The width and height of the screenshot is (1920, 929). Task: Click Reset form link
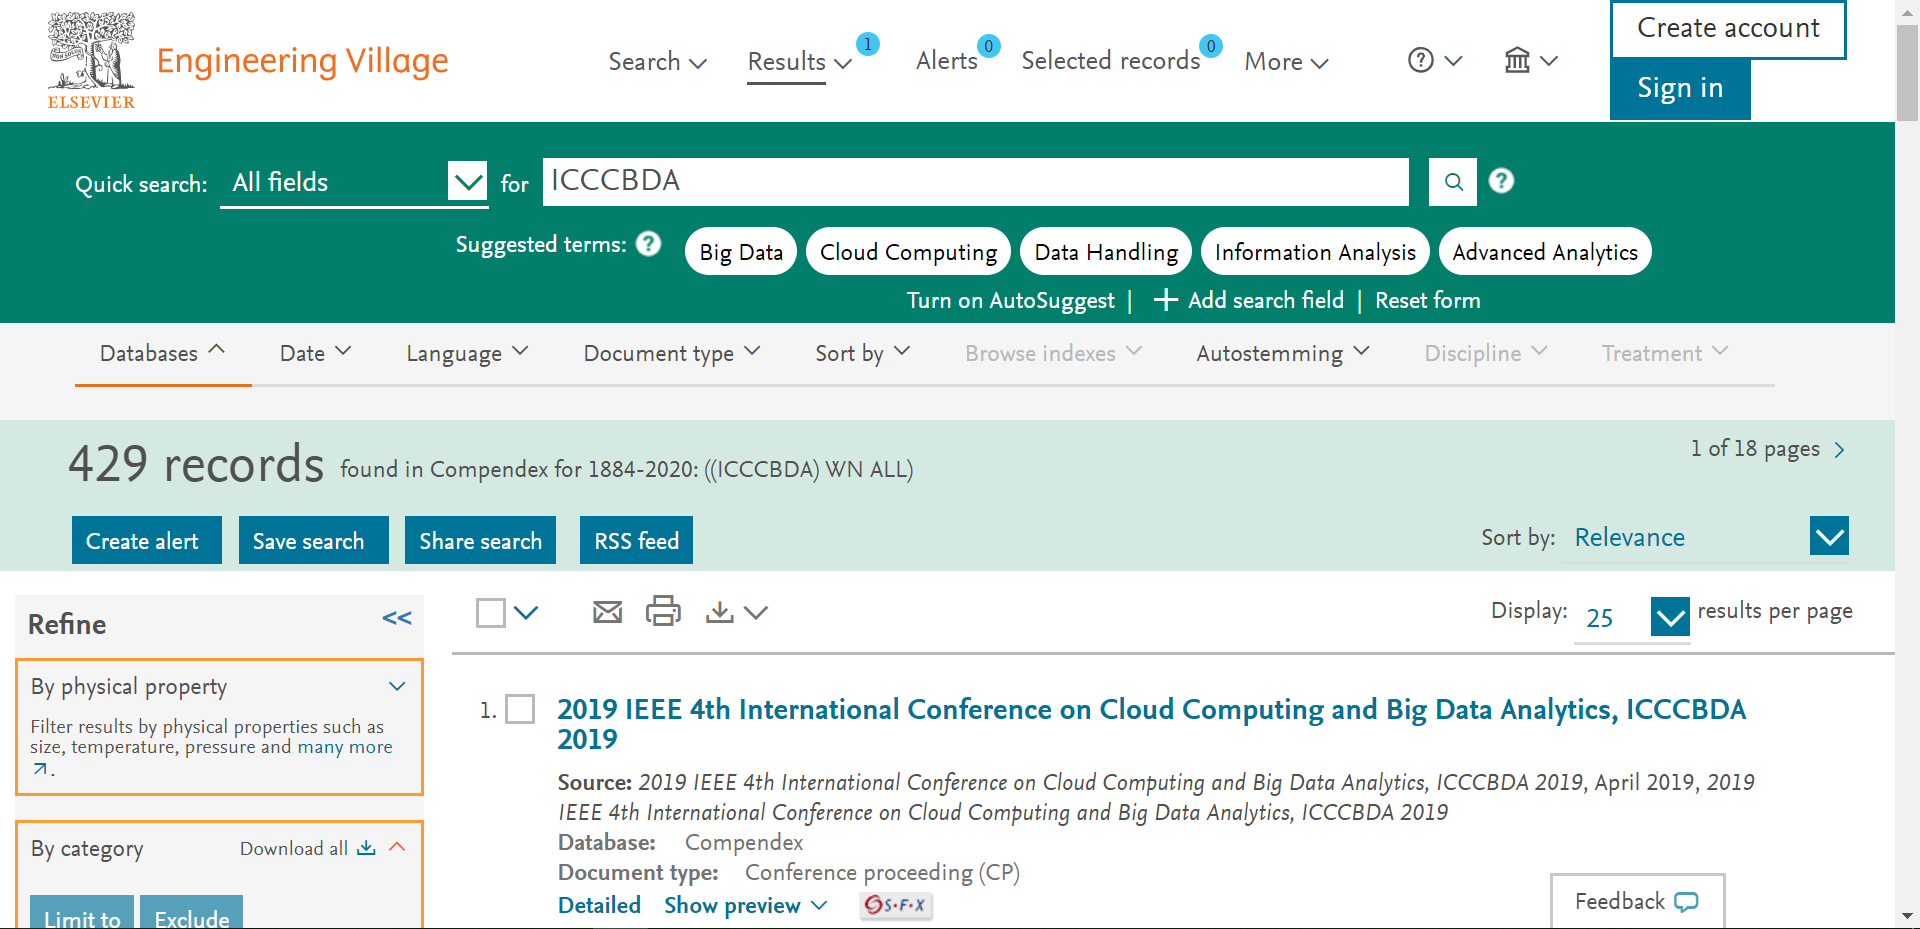click(1427, 300)
